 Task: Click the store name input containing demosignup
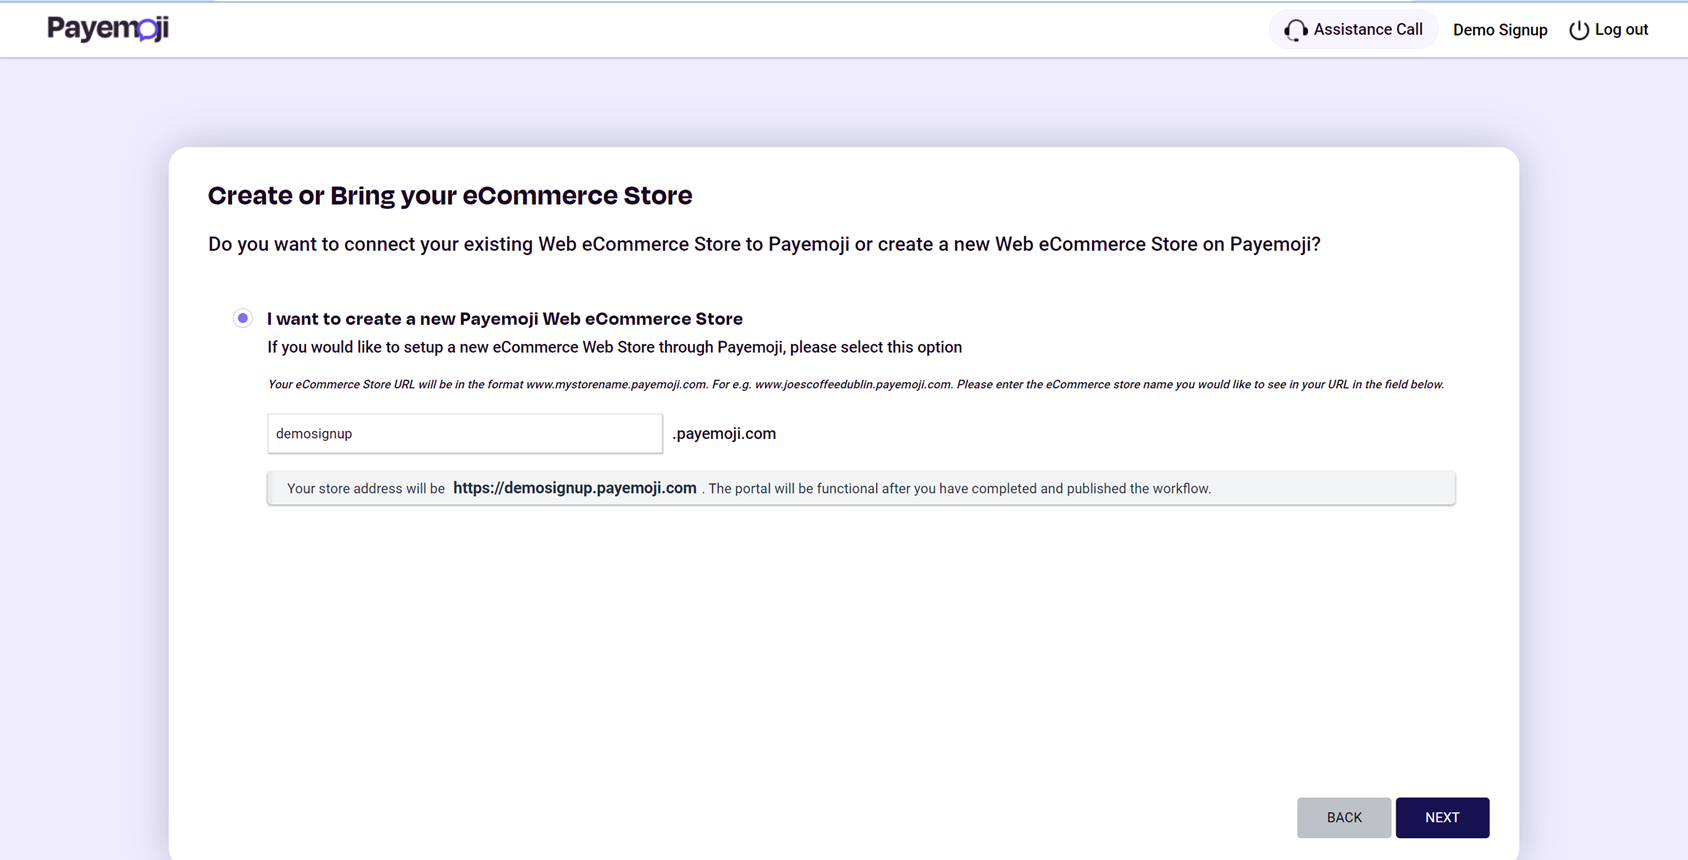click(465, 434)
